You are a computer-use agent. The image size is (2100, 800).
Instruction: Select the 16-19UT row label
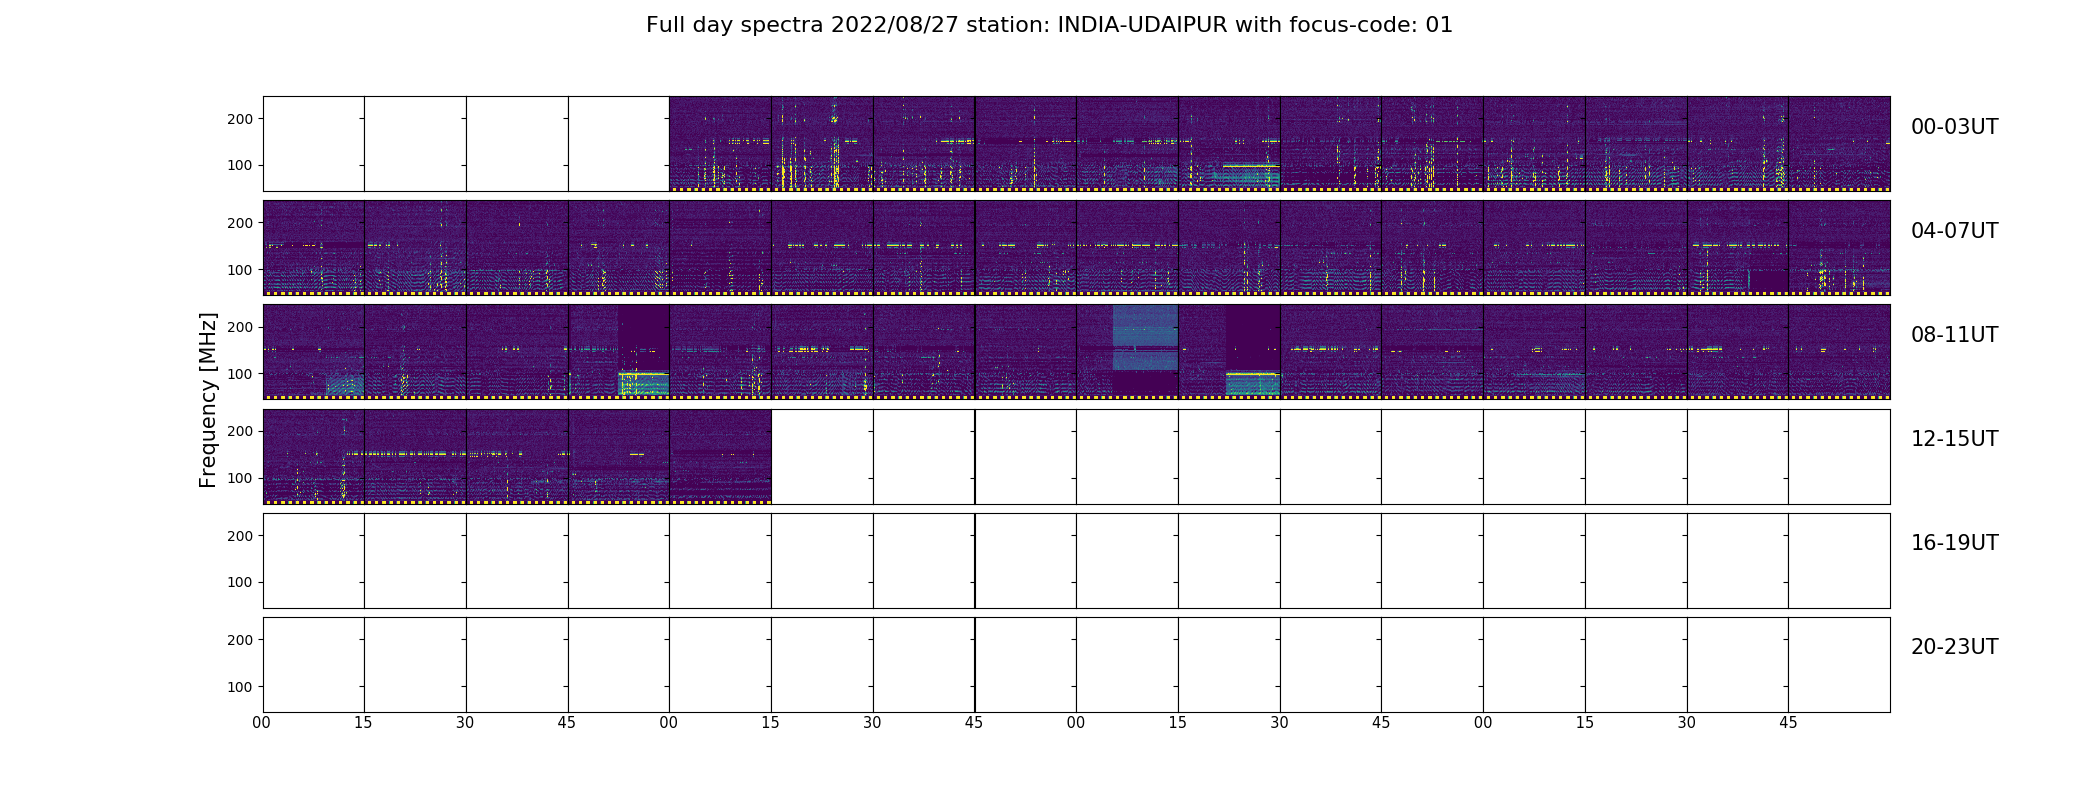(1954, 543)
